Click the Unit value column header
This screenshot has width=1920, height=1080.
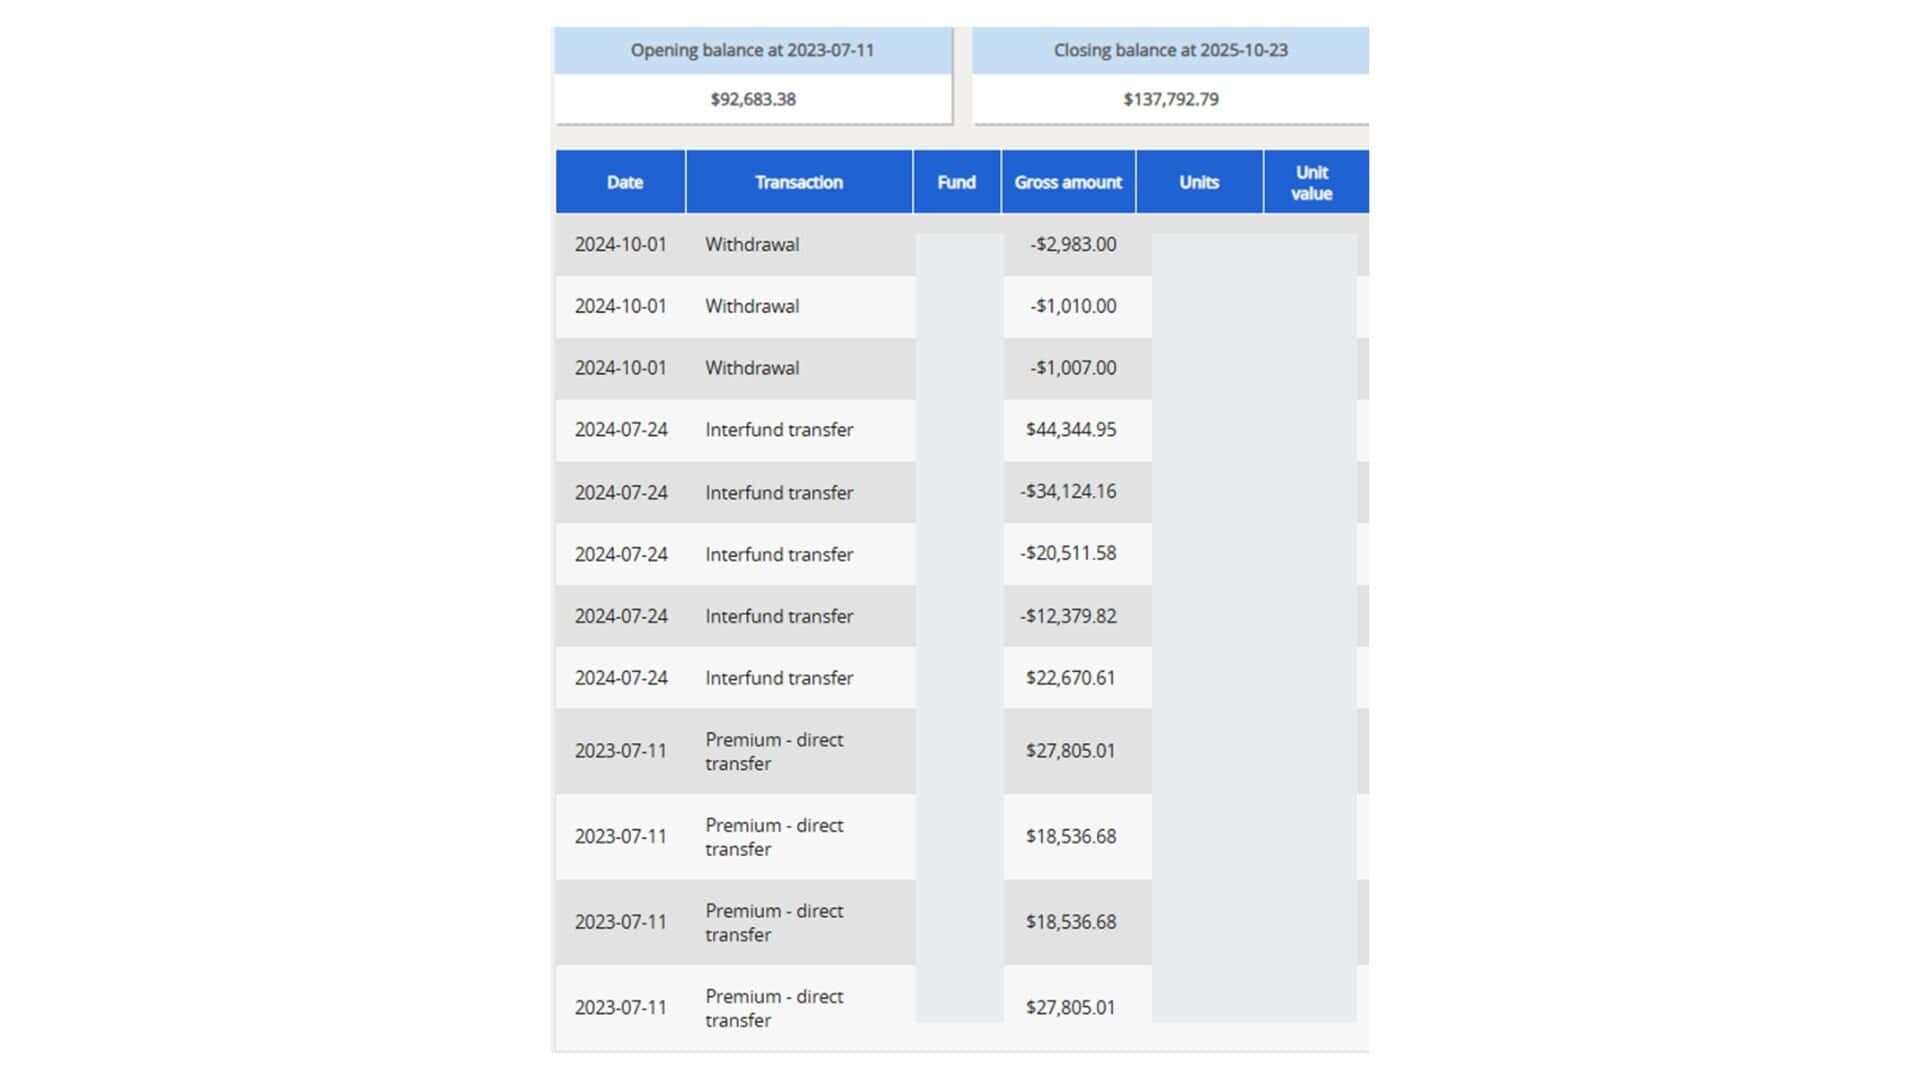pyautogui.click(x=1311, y=183)
